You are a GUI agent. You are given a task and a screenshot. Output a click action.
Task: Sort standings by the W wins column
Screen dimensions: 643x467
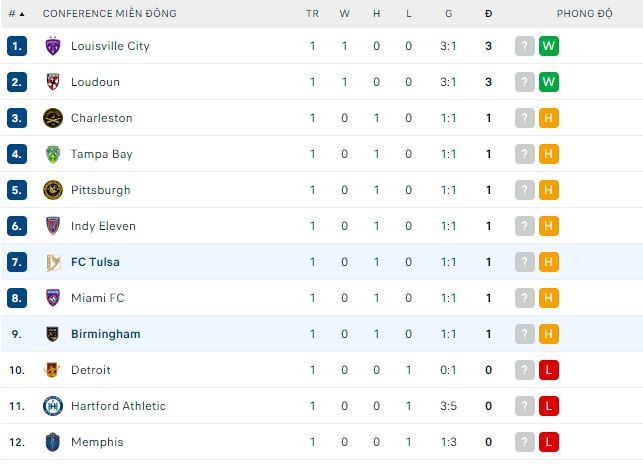tap(344, 14)
